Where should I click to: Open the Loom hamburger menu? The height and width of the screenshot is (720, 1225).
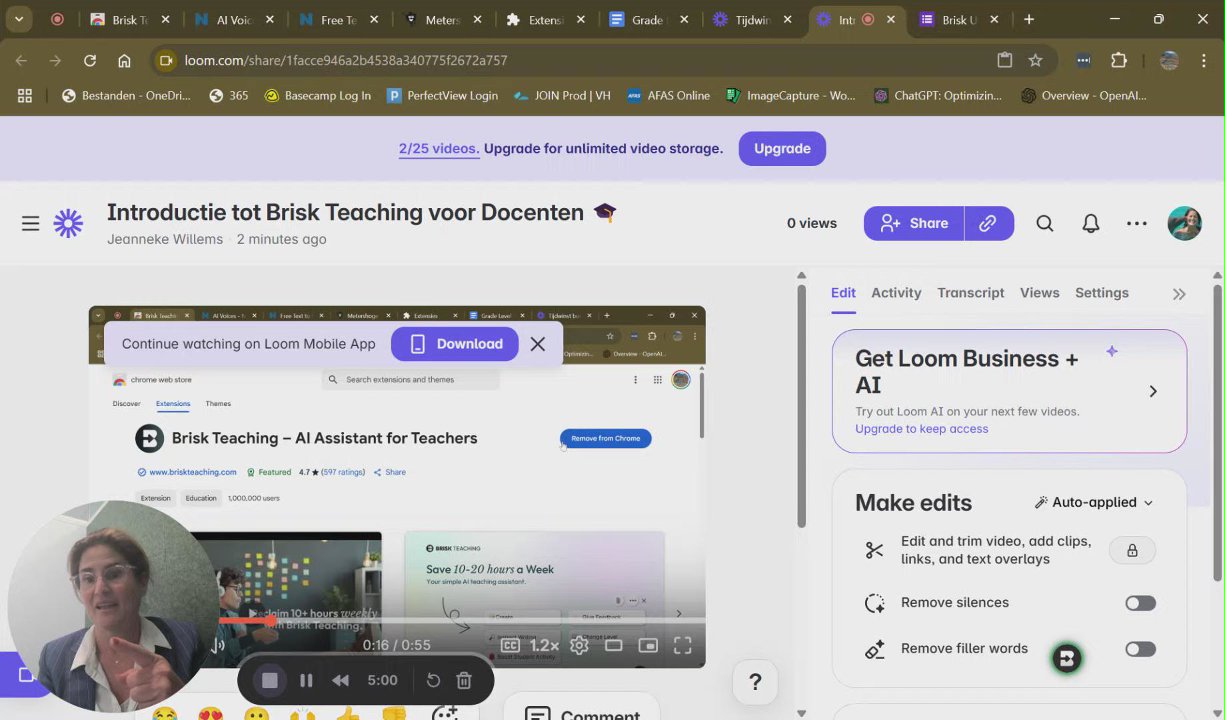coord(31,224)
